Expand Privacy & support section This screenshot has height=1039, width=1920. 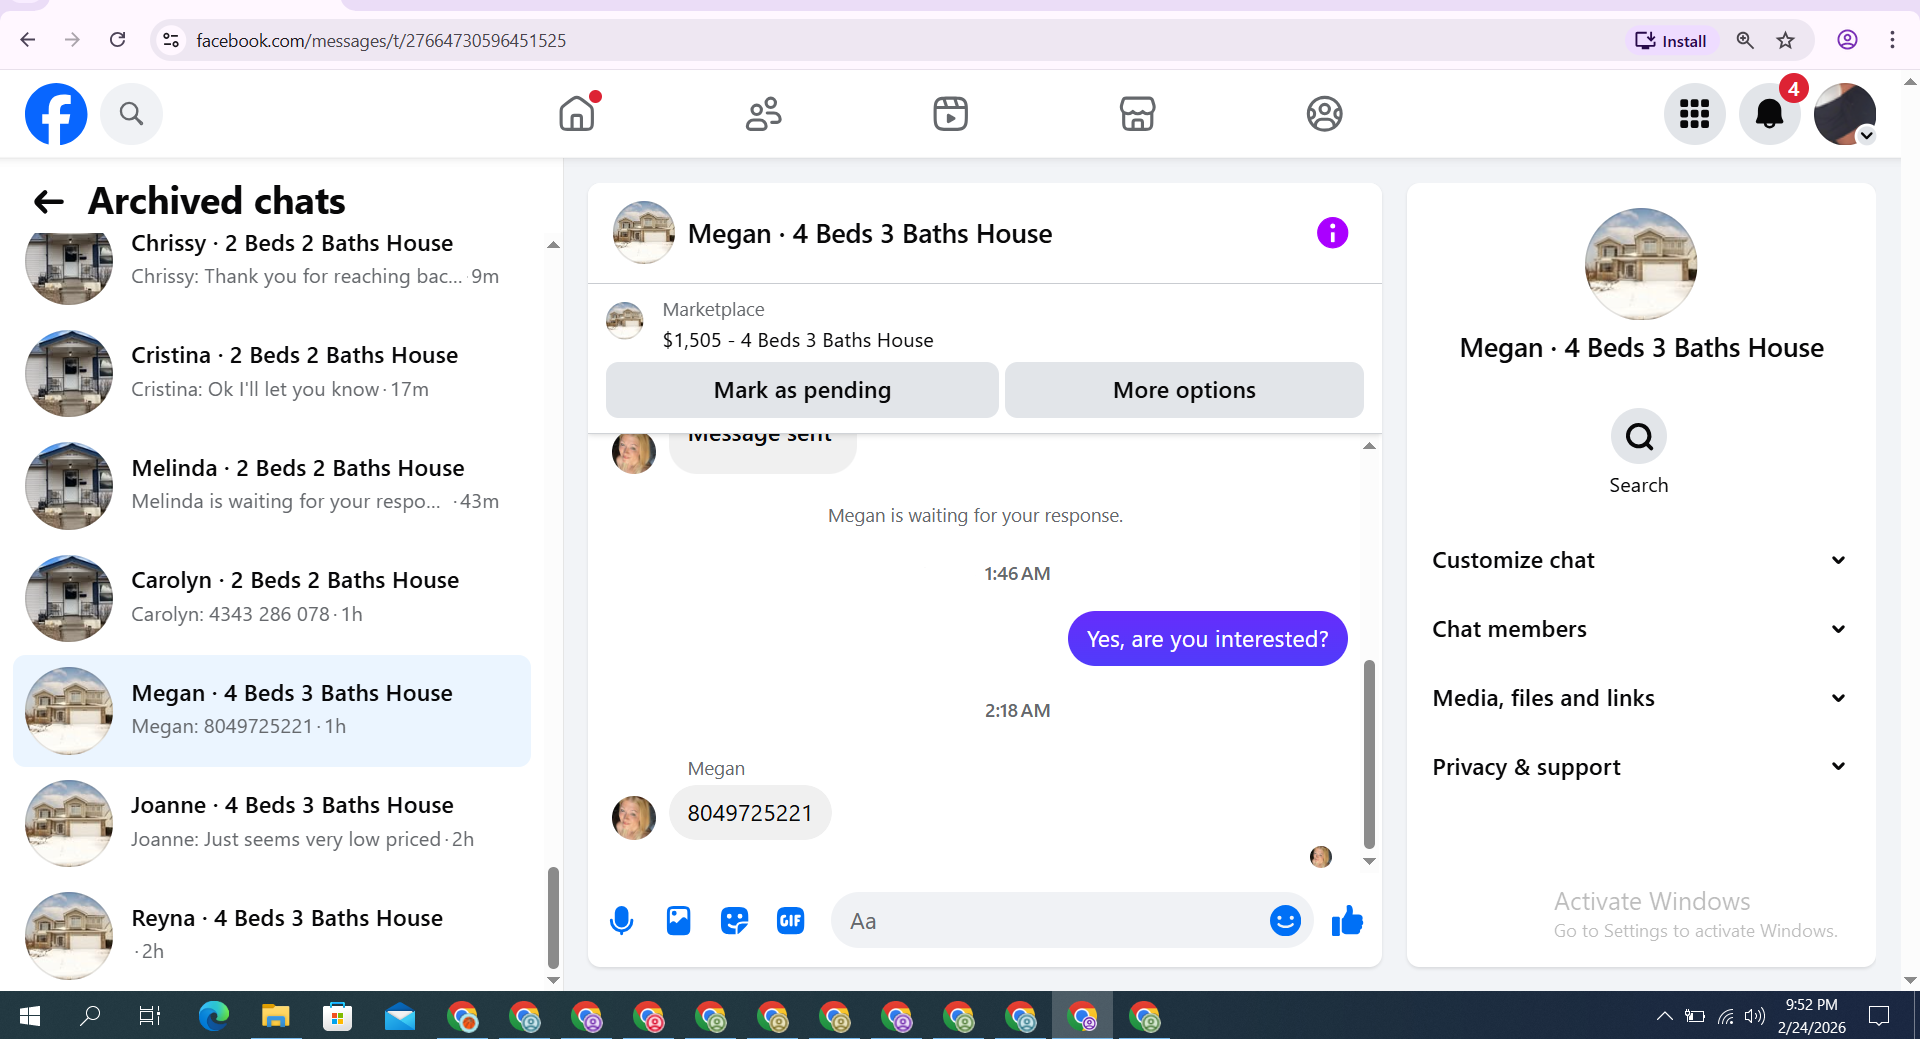[x=1639, y=767]
